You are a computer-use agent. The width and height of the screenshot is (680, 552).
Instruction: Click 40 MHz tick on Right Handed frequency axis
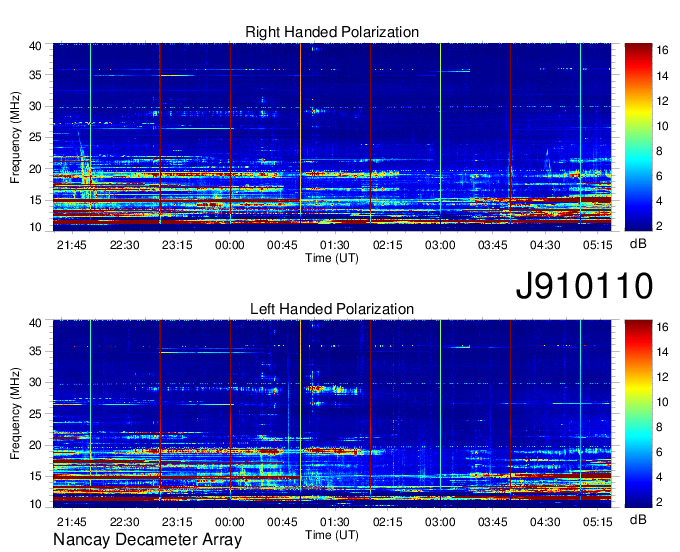(35, 46)
